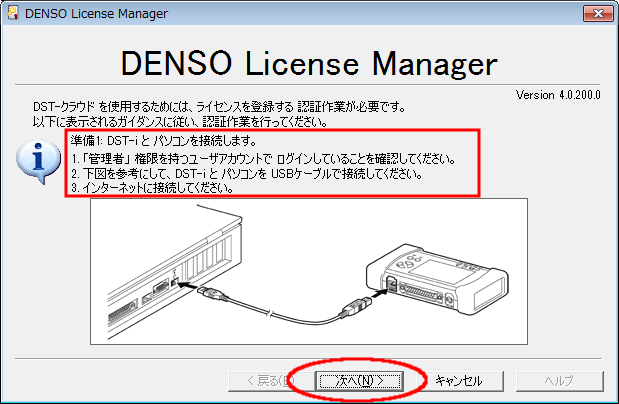Click the title bar application icon
Viewport: 619px width, 404px height.
tap(13, 13)
